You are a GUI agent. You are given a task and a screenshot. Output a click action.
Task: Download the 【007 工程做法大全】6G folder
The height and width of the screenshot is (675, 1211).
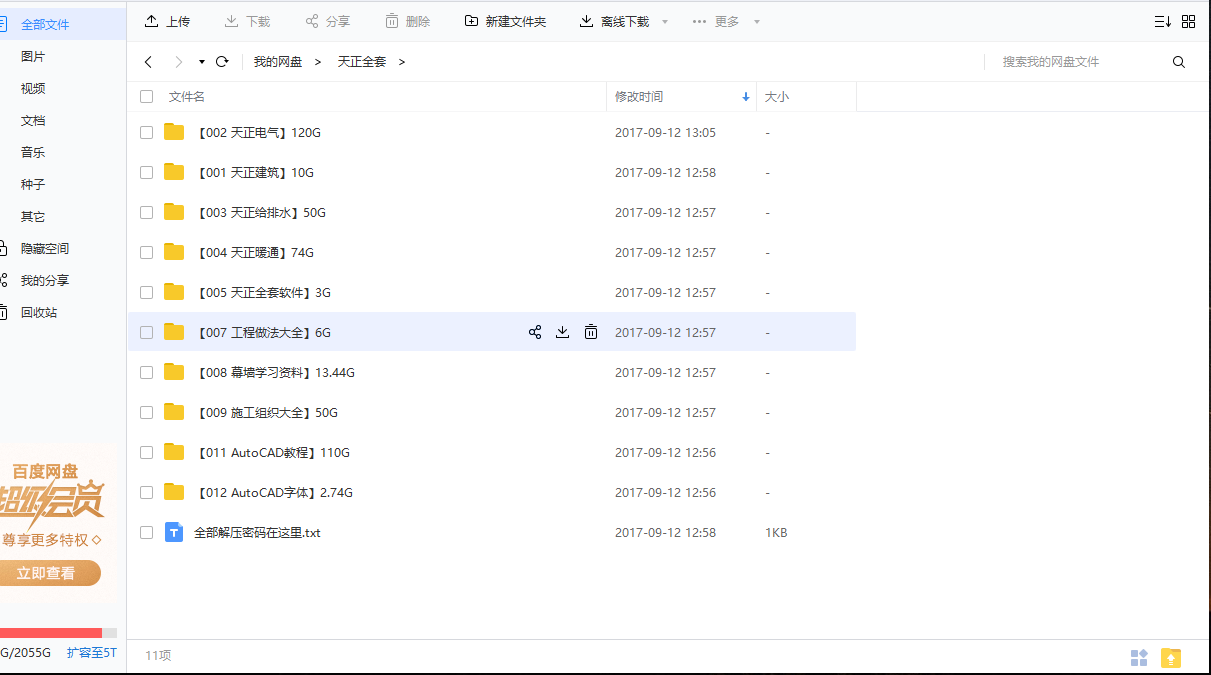tap(562, 332)
